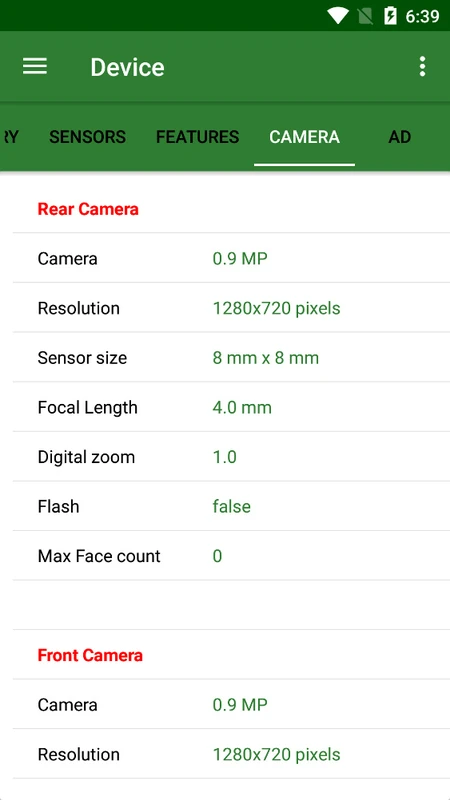
Task: Switch to the FEATURES tab
Action: [197, 137]
